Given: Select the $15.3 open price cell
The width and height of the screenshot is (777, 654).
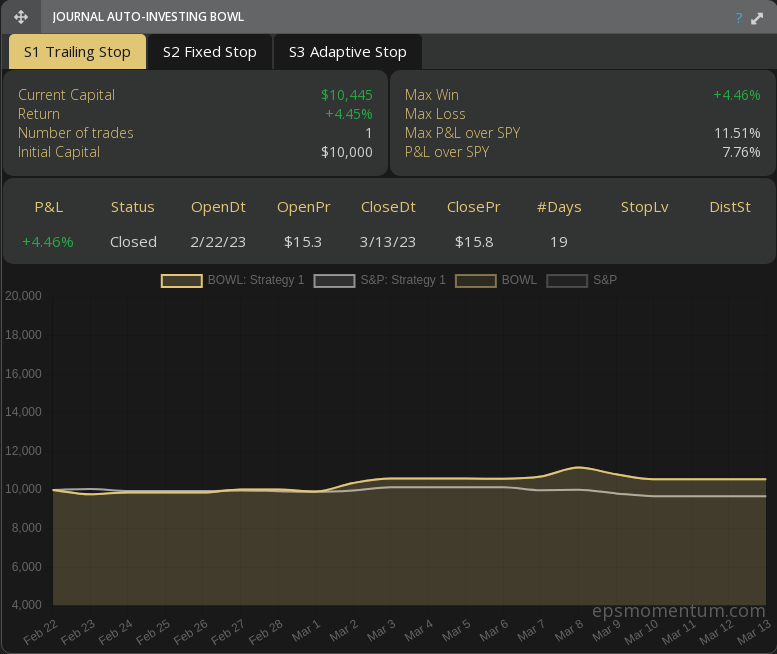Looking at the screenshot, I should (303, 242).
